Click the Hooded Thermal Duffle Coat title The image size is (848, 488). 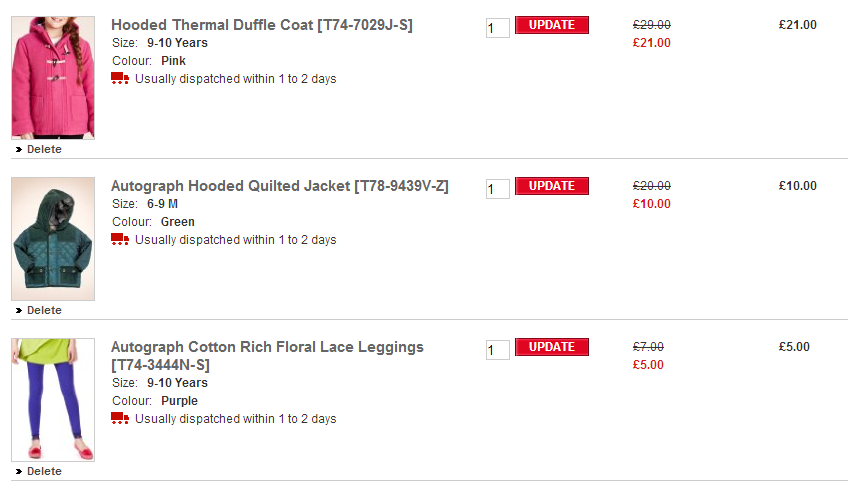point(261,25)
